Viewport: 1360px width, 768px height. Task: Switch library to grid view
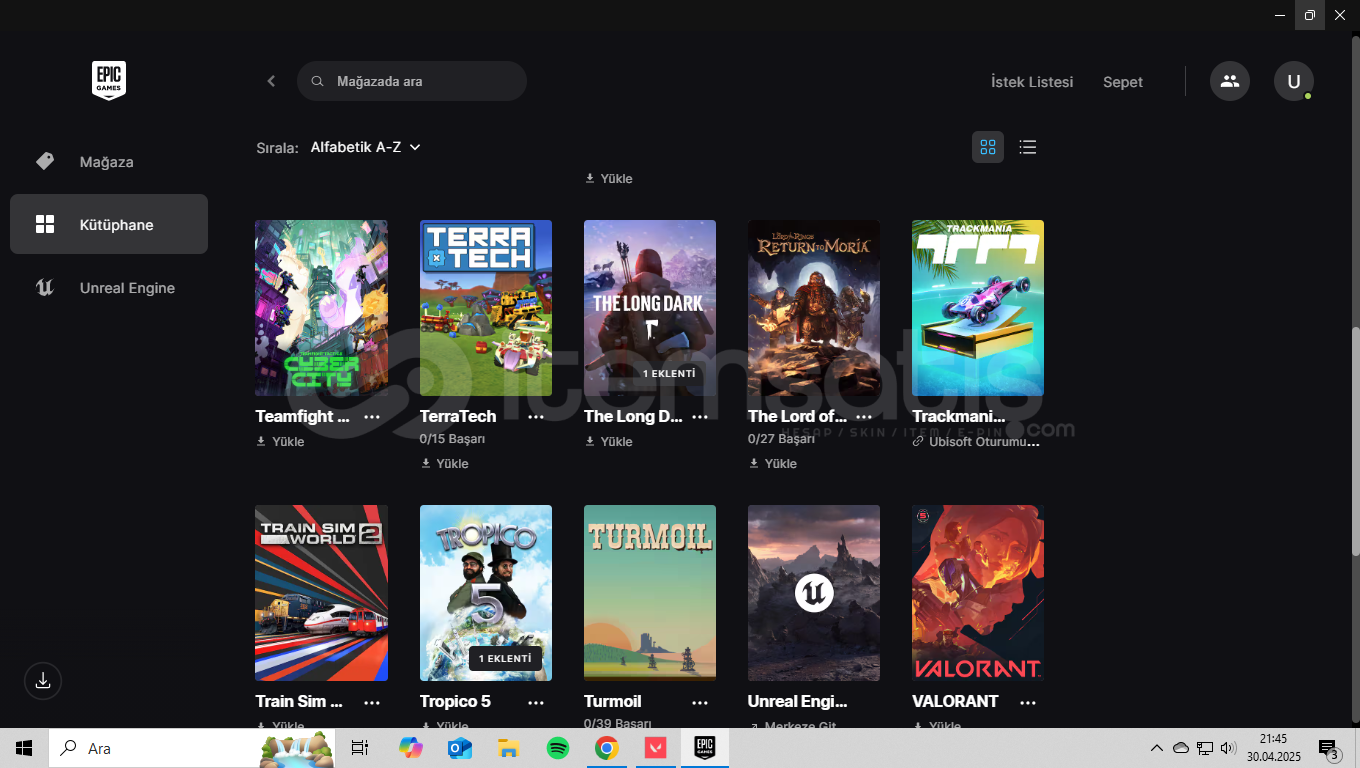988,147
